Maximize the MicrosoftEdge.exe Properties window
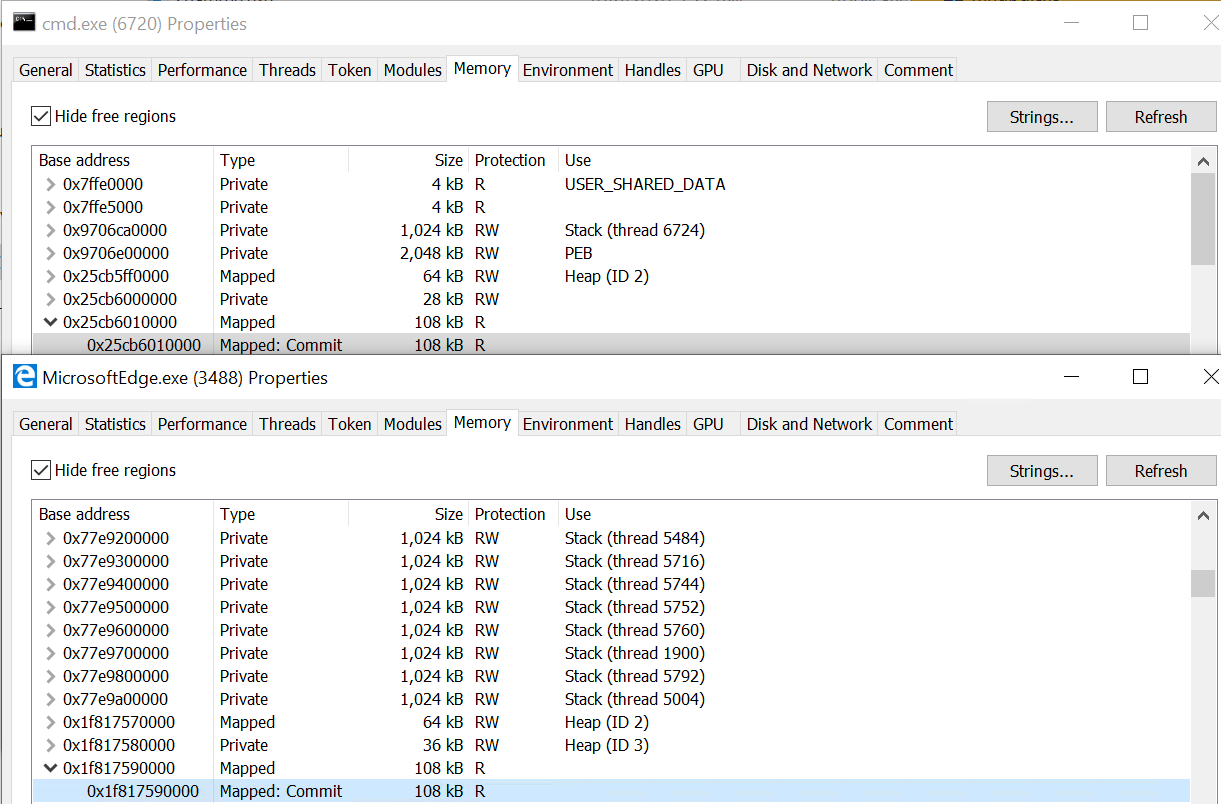The height and width of the screenshot is (804, 1221). point(1140,377)
